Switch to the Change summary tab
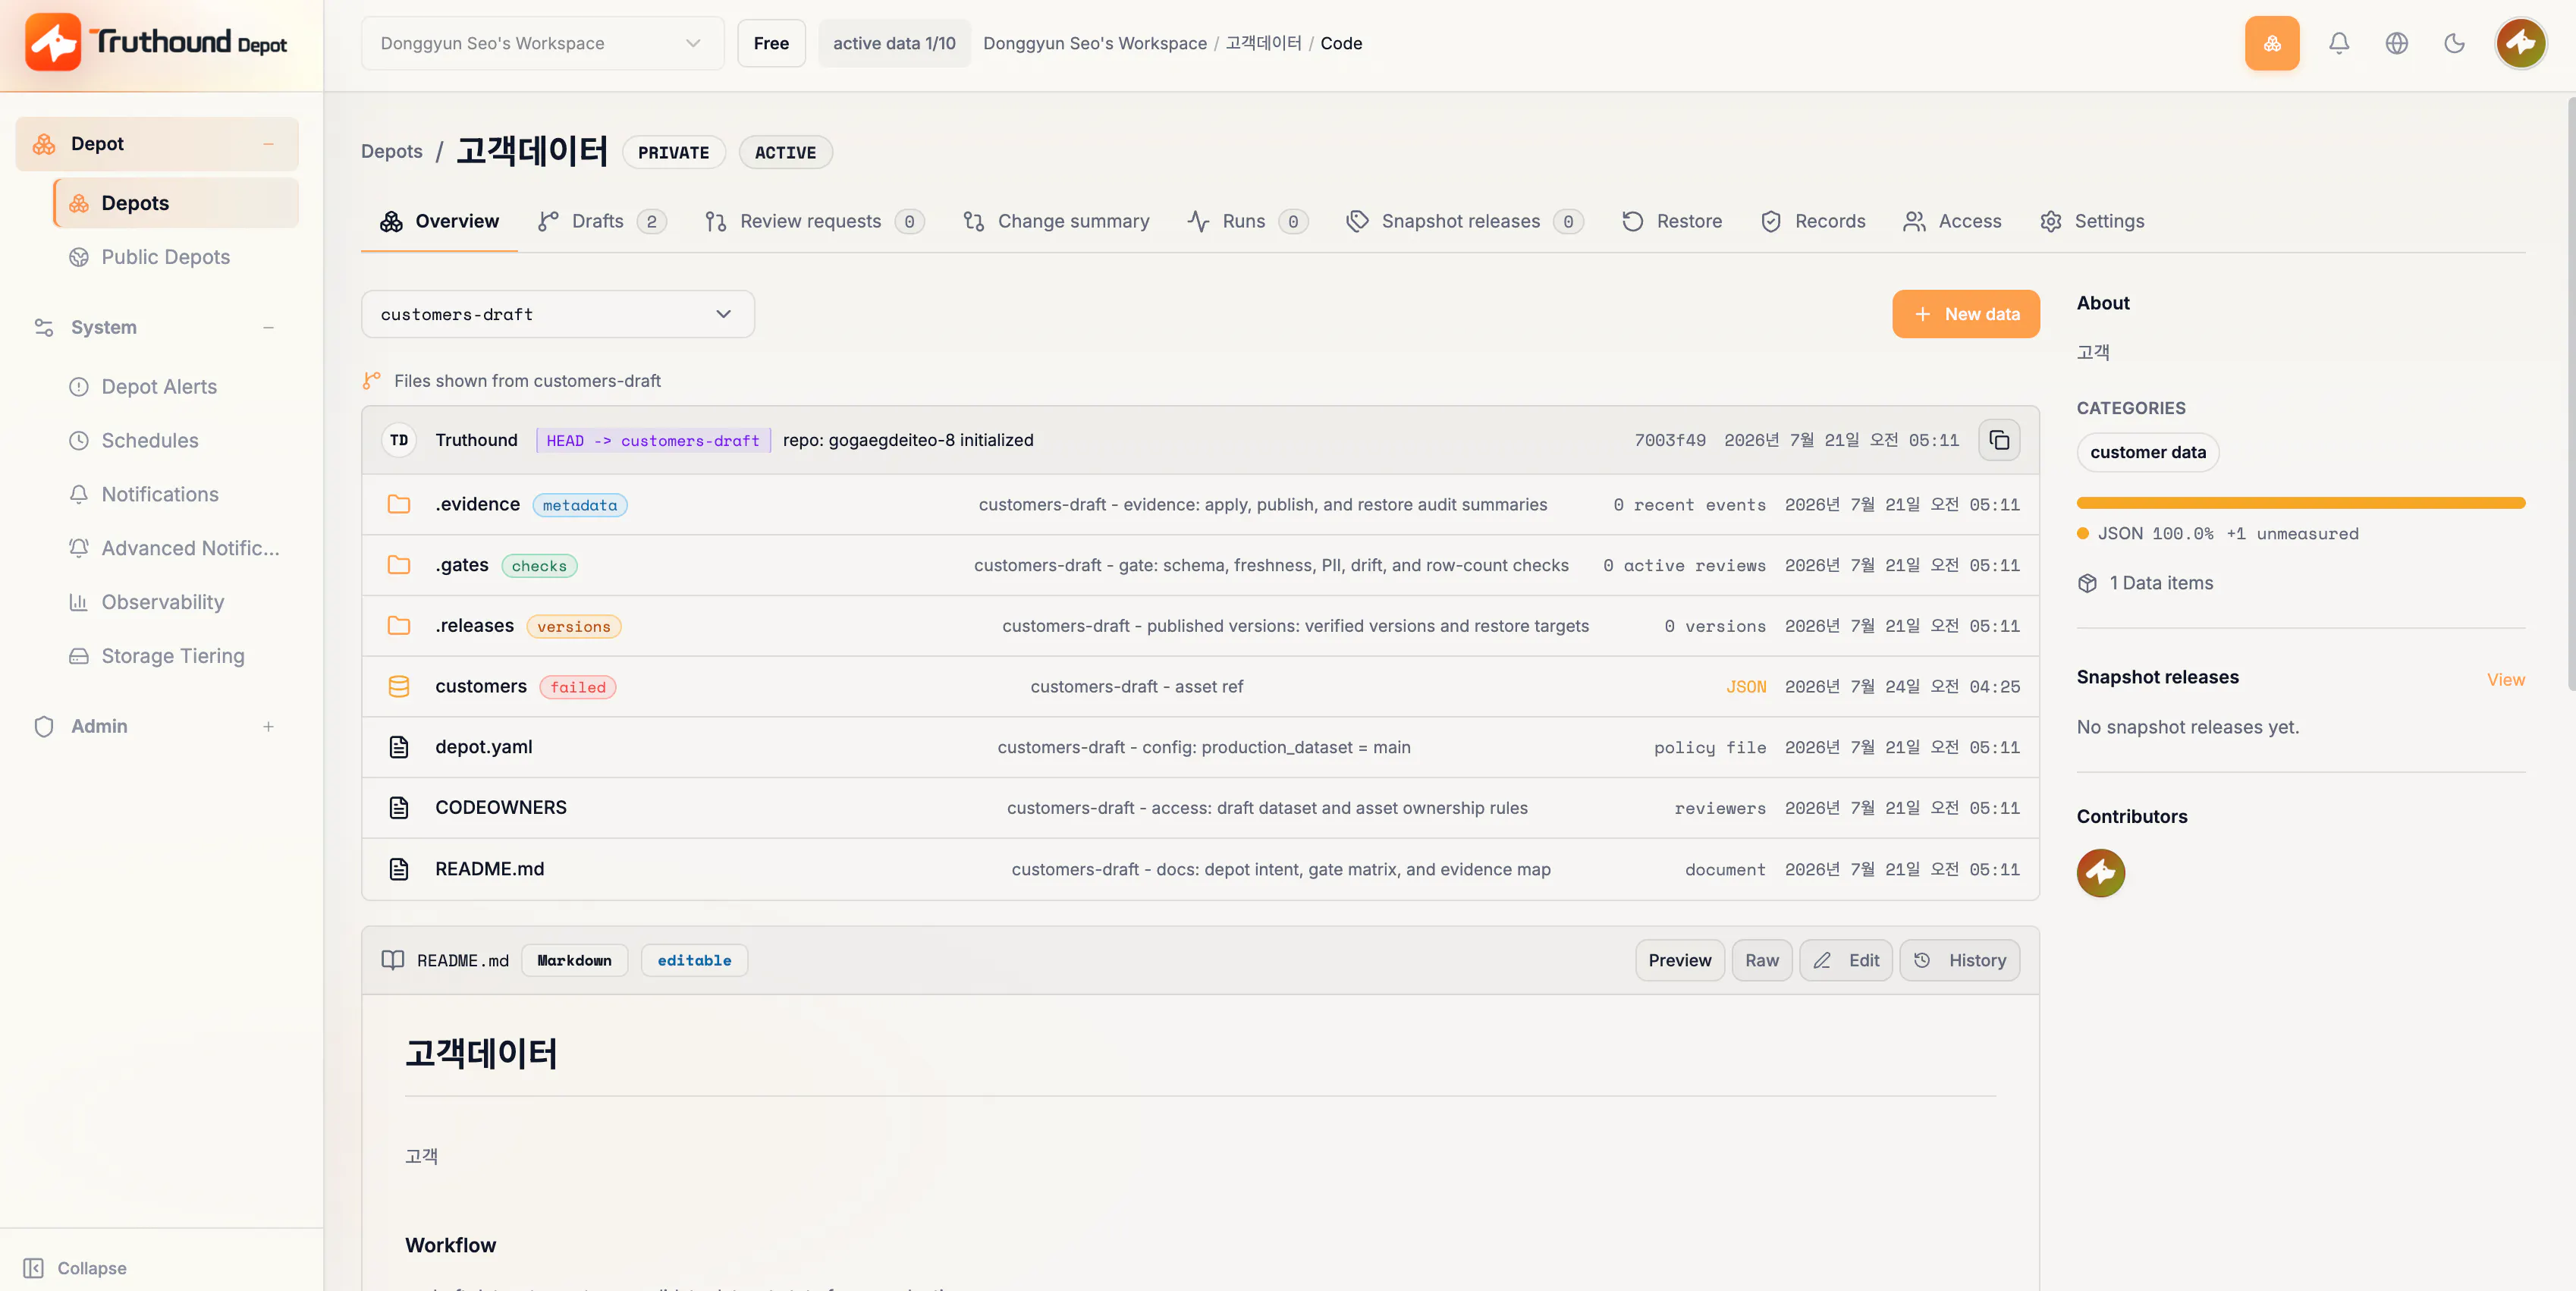The height and width of the screenshot is (1291, 2576). click(1056, 221)
